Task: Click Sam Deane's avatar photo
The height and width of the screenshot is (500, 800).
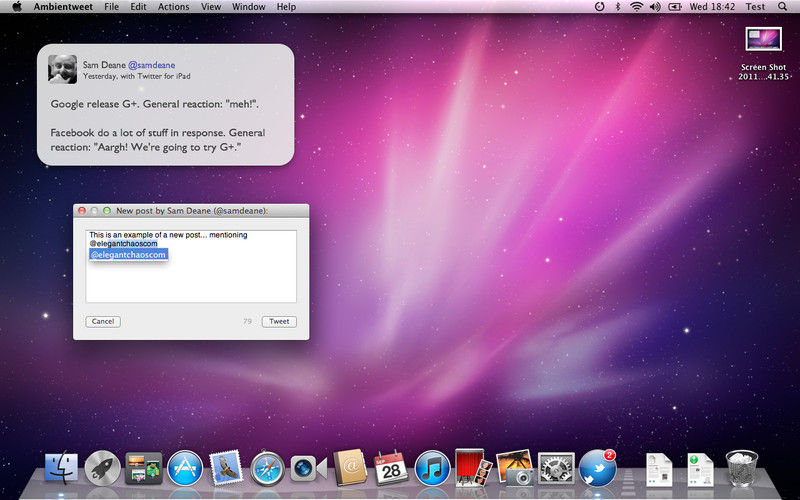Action: coord(62,69)
